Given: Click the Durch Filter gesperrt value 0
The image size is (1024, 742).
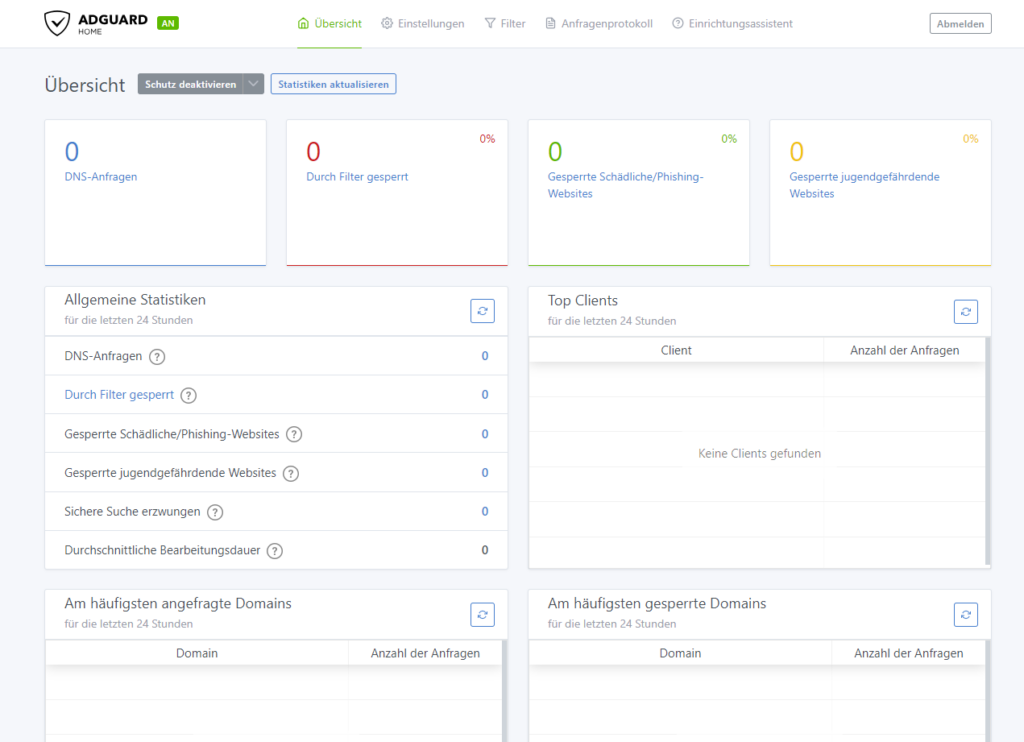Looking at the screenshot, I should tap(485, 395).
